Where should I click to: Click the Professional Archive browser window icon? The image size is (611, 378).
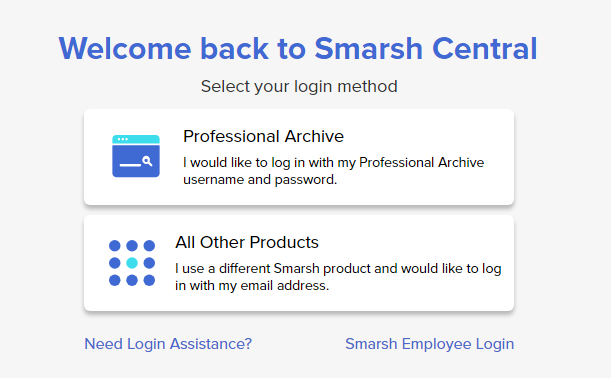136,156
